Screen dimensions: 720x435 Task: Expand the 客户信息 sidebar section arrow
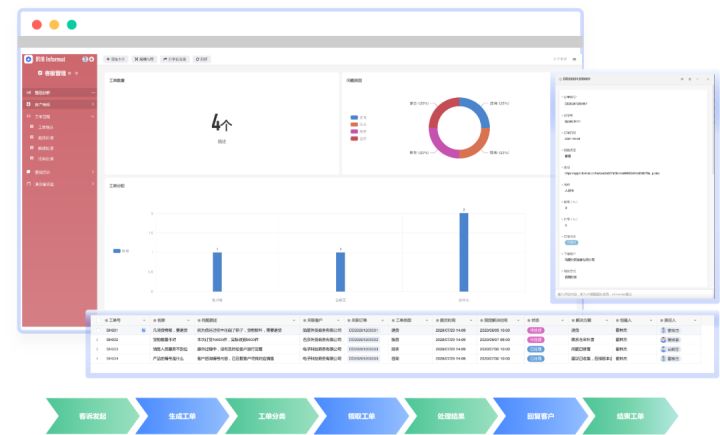point(93,104)
